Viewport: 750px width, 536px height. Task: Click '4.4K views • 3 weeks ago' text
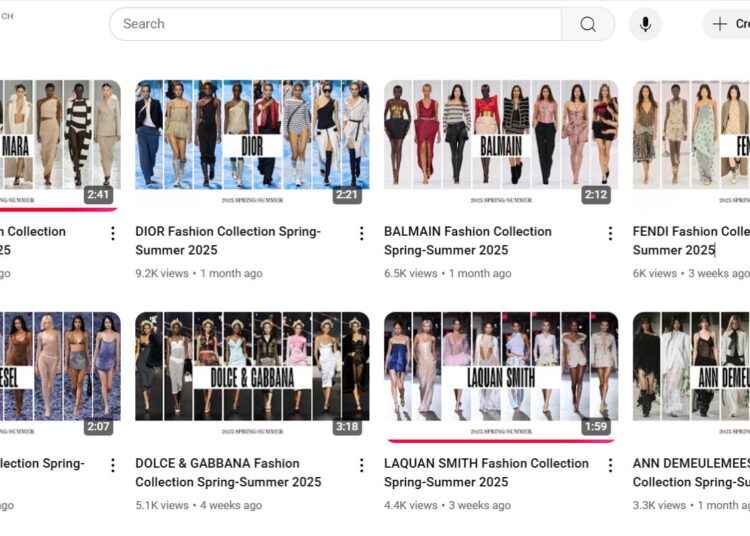point(447,505)
